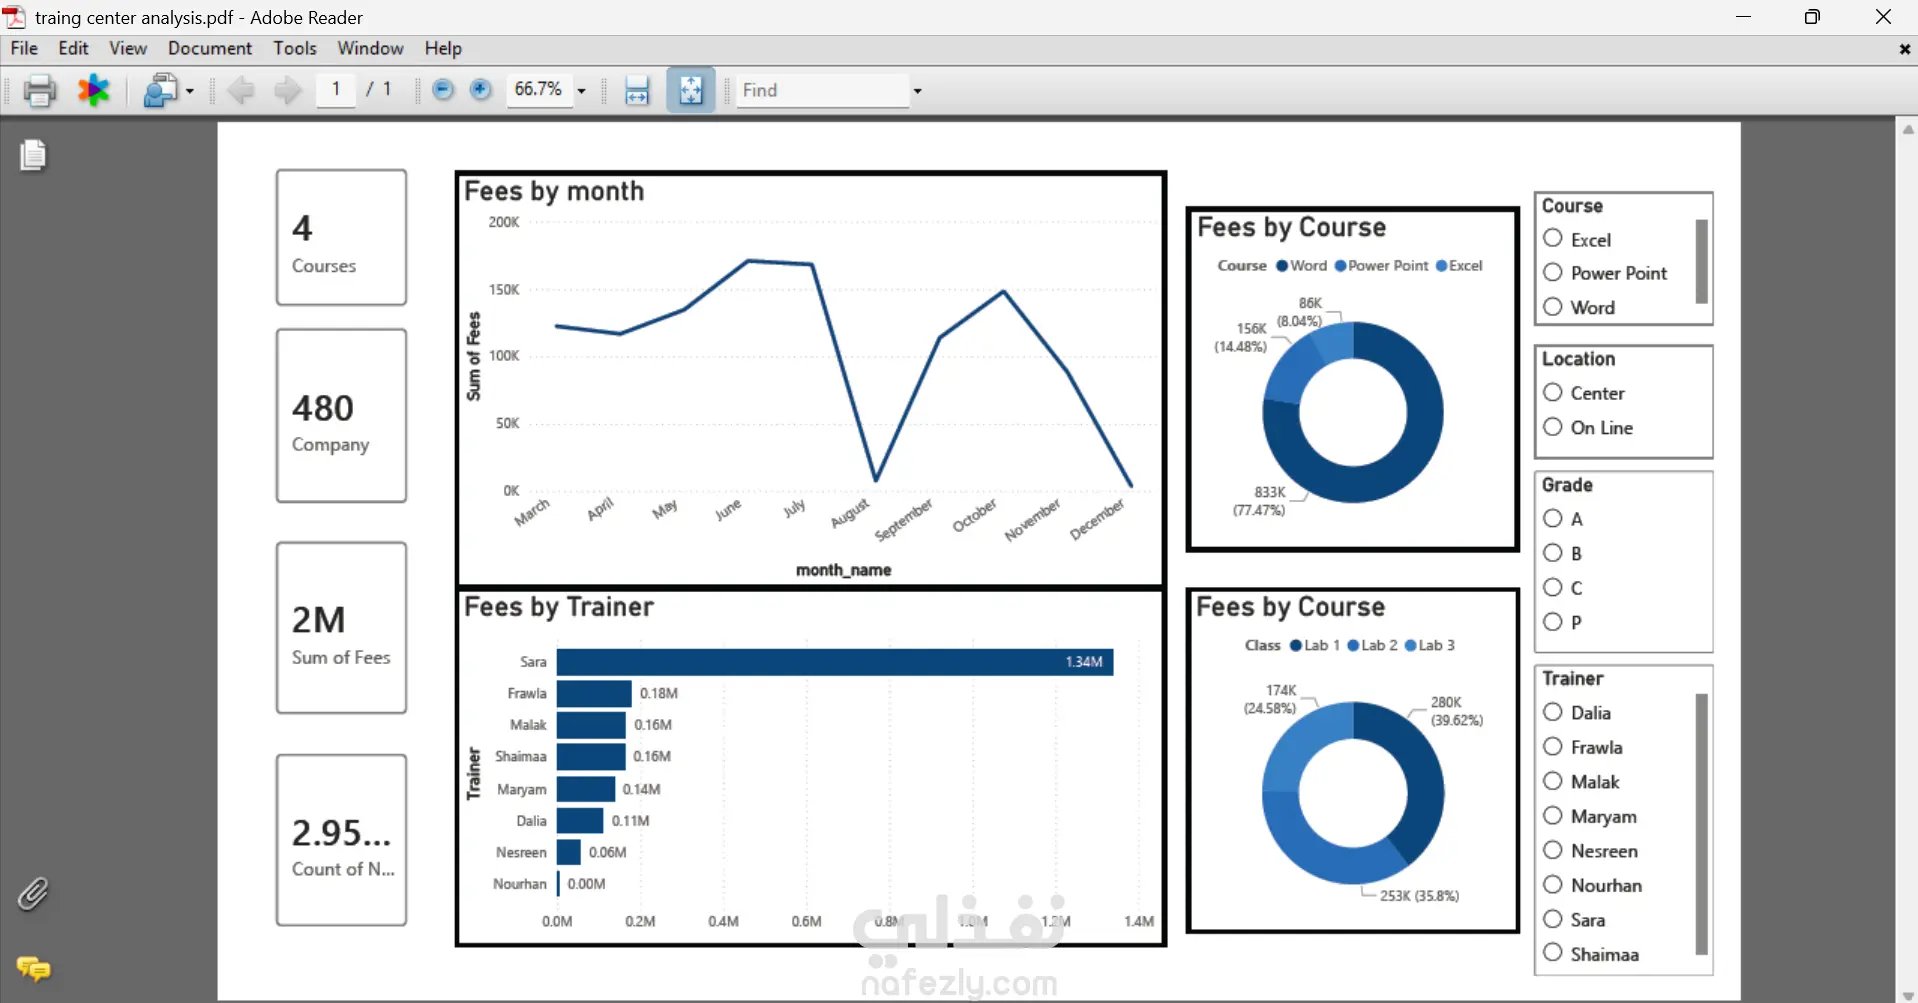Open the File menu

(24, 48)
